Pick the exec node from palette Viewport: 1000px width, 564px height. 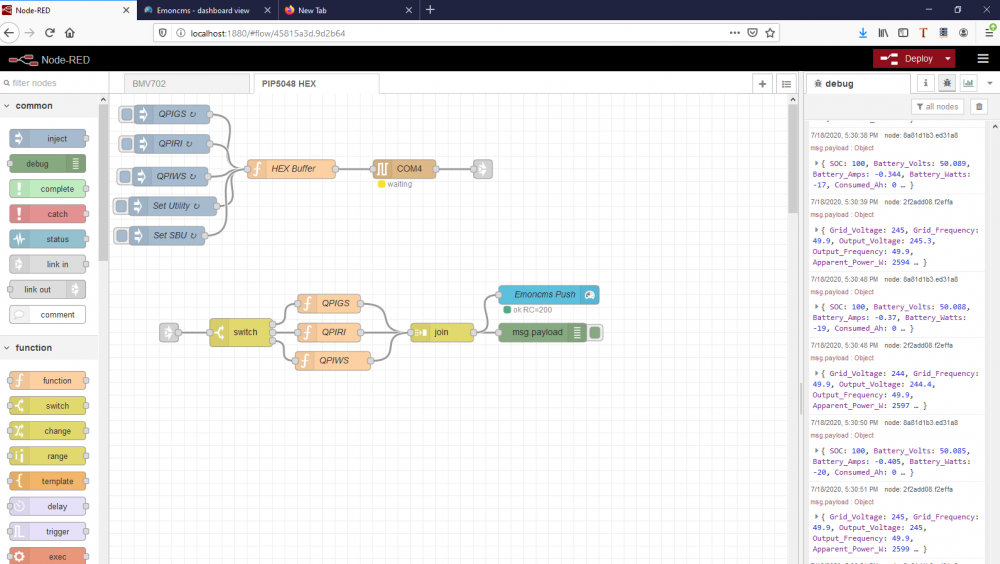tap(48, 556)
